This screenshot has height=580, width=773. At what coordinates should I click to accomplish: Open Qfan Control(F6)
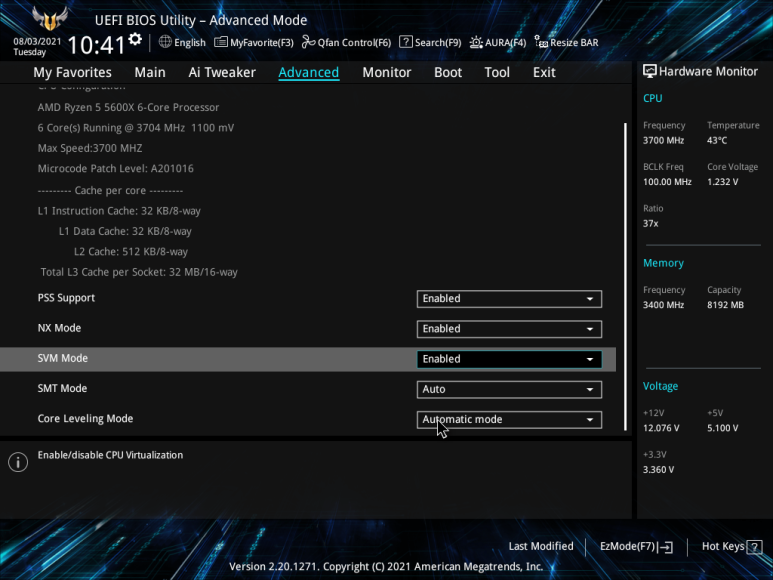pos(346,42)
